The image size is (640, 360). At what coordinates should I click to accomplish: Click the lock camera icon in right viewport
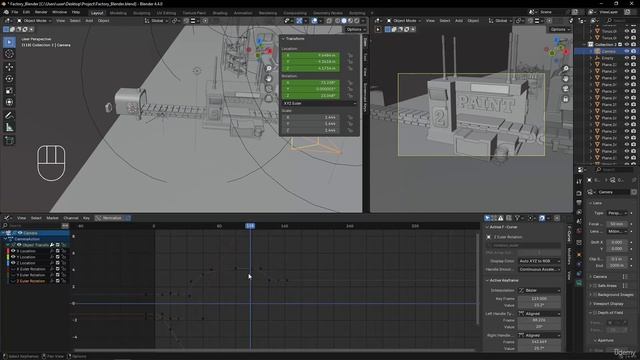(566, 99)
